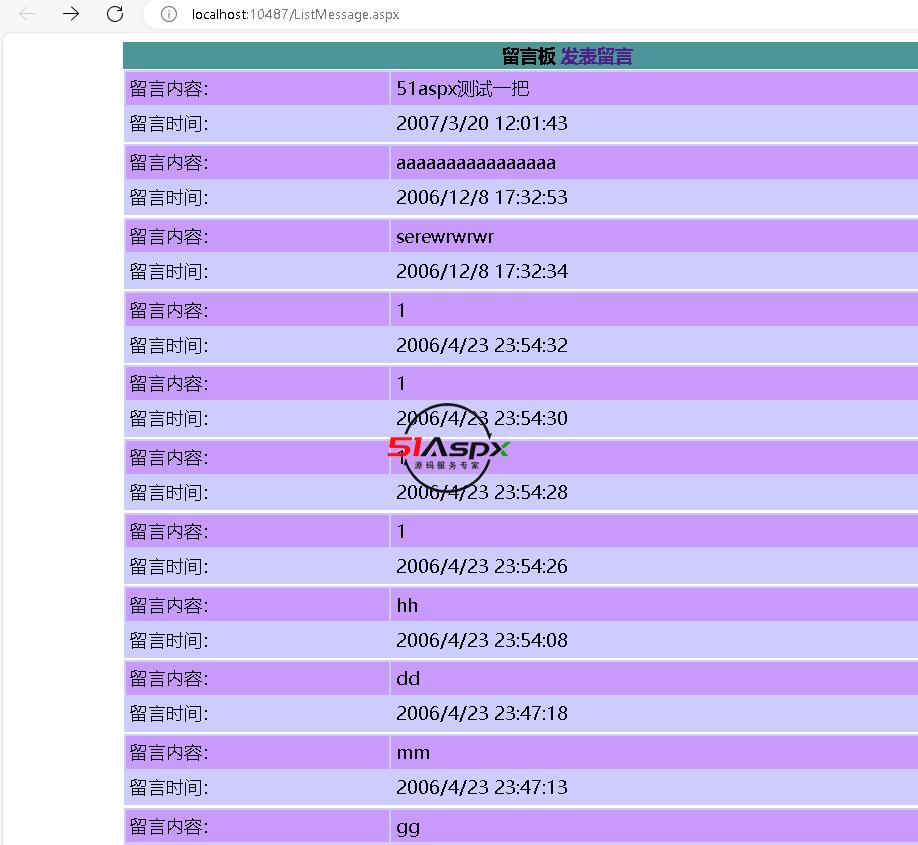Screen dimensions: 918x845
Task: Select the message text aaaaaaaaaaaaaaaa
Action: pos(476,163)
